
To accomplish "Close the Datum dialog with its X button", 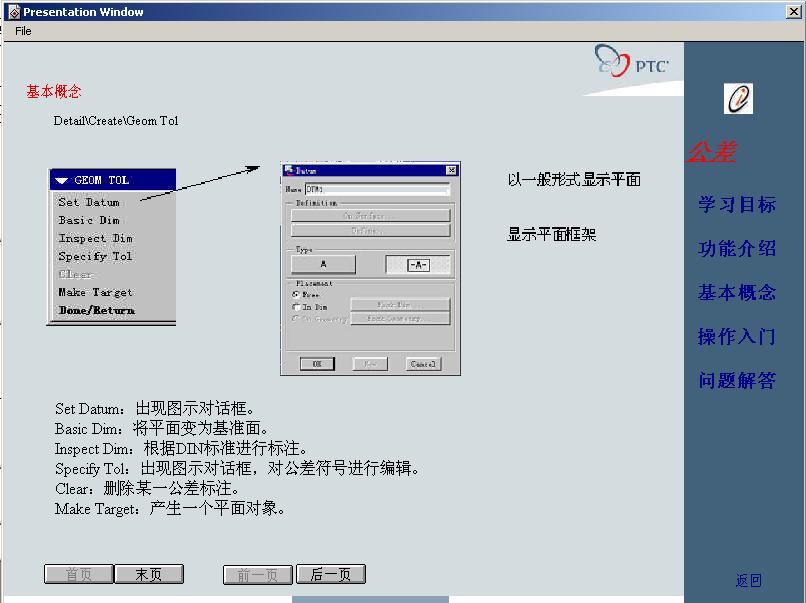I will (x=452, y=171).
